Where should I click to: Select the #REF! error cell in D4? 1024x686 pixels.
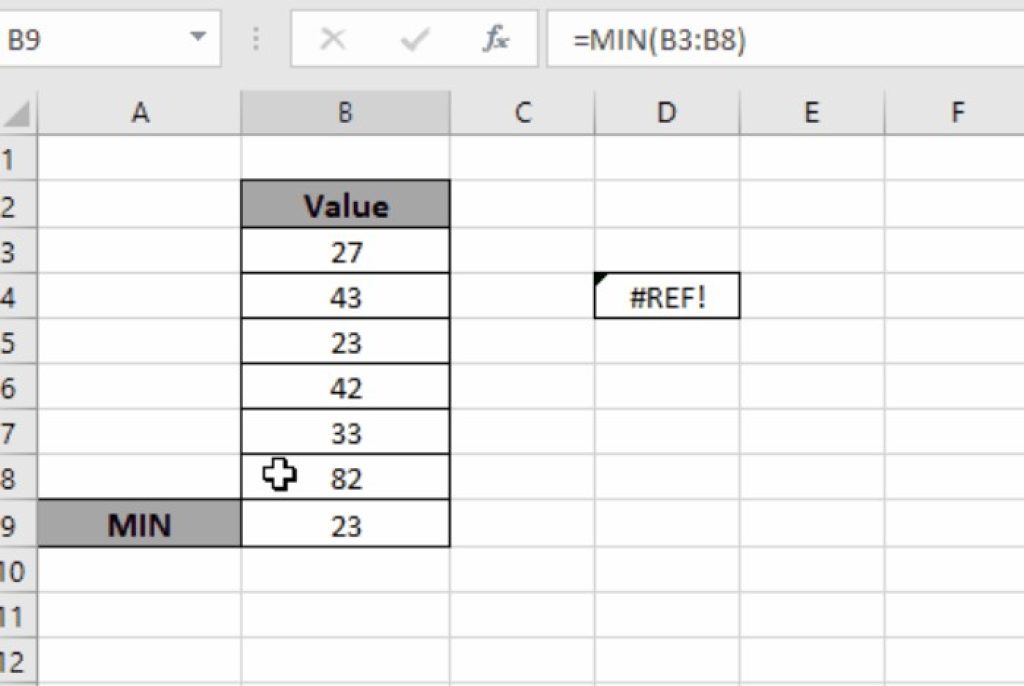pyautogui.click(x=666, y=295)
